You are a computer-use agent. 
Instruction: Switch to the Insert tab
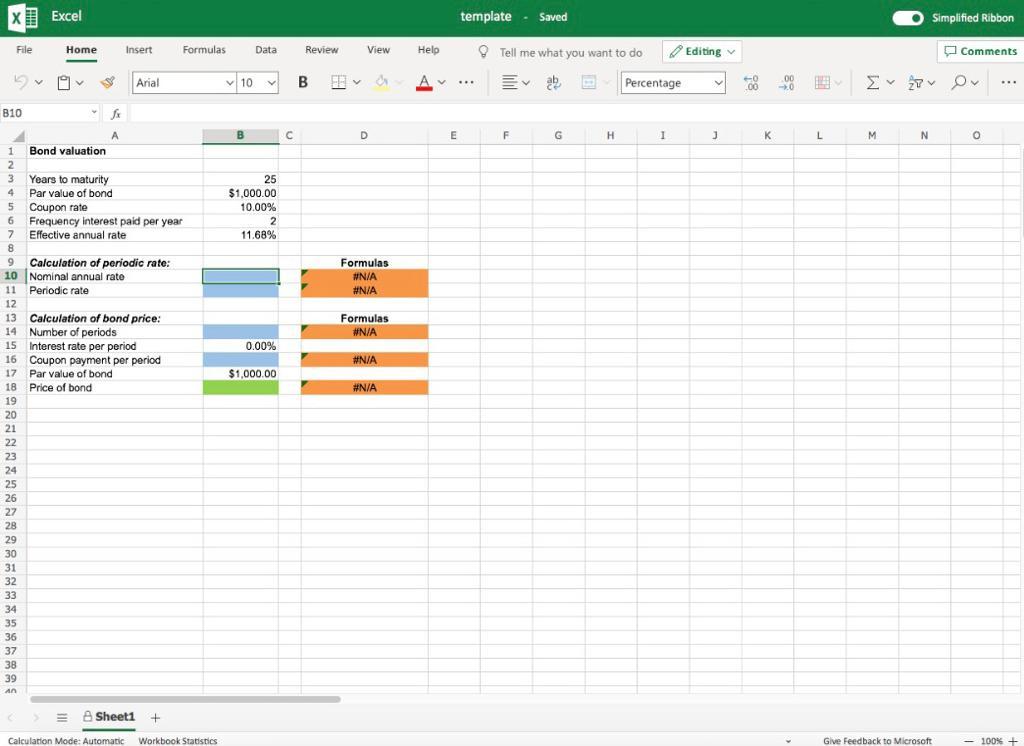(x=138, y=50)
